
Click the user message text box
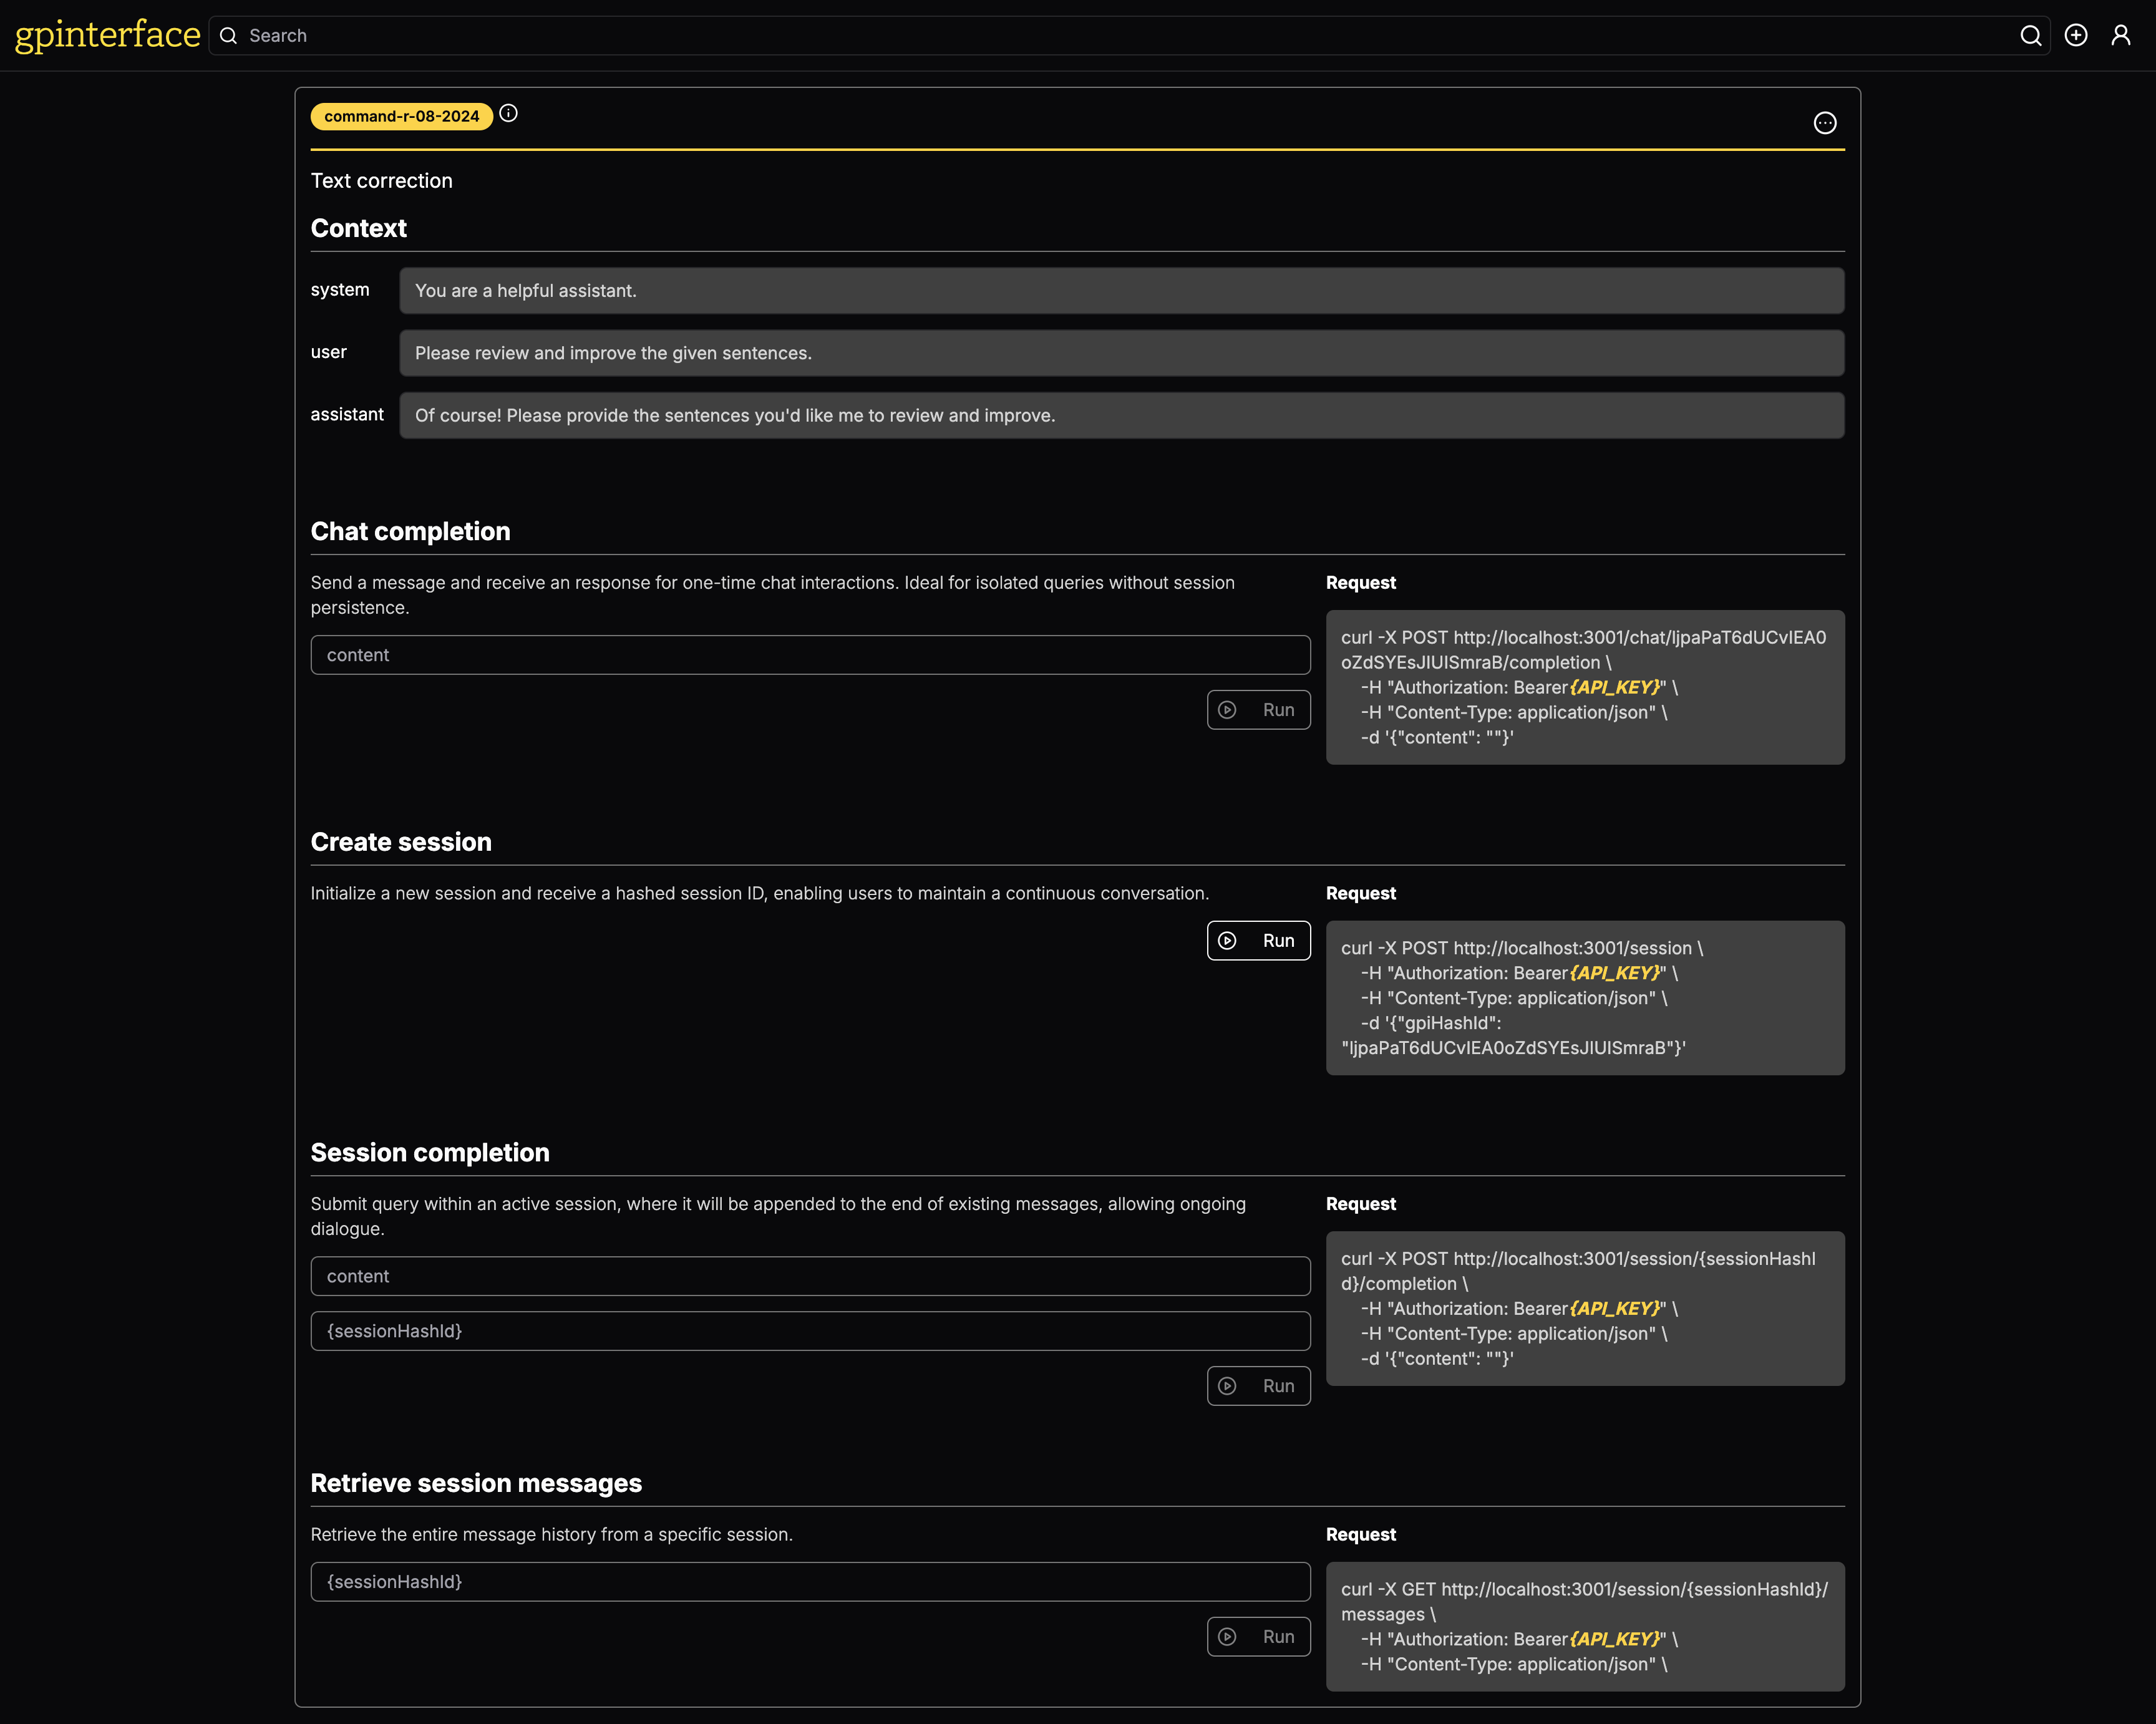(x=1121, y=353)
